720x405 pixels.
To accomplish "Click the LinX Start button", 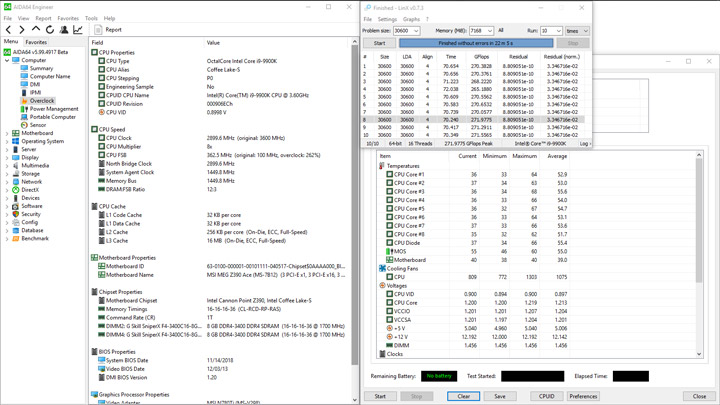I will (379, 43).
